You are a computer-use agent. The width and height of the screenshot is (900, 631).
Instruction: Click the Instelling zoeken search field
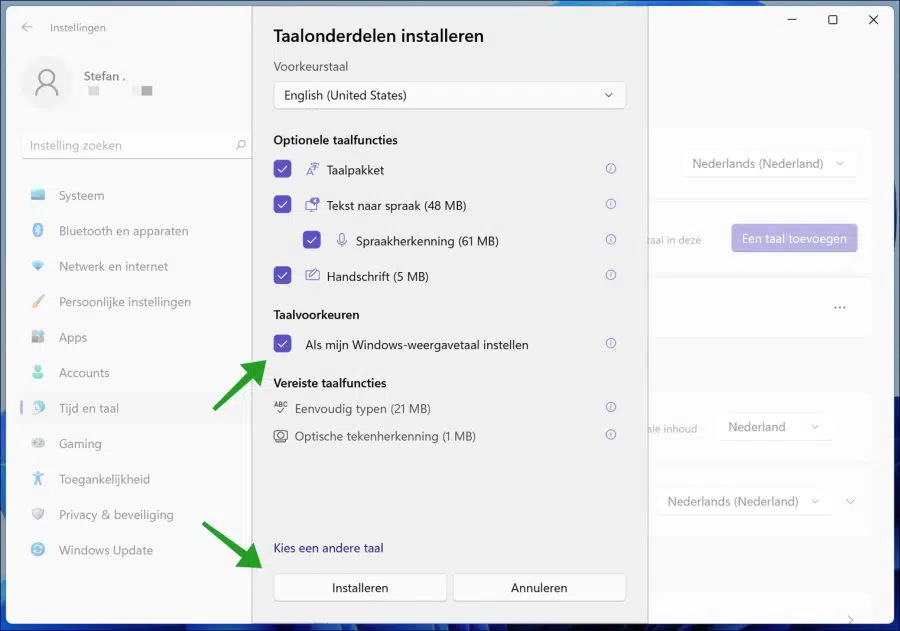tap(136, 145)
